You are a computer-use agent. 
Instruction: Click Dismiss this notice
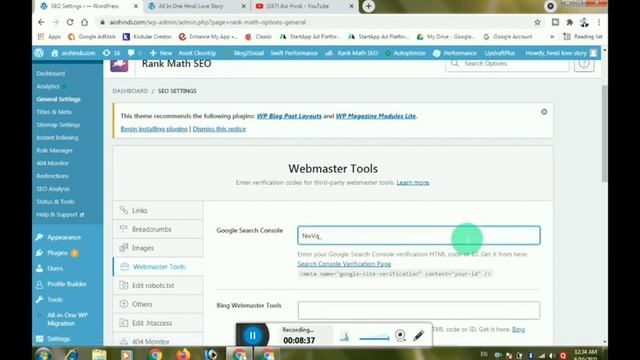219,129
